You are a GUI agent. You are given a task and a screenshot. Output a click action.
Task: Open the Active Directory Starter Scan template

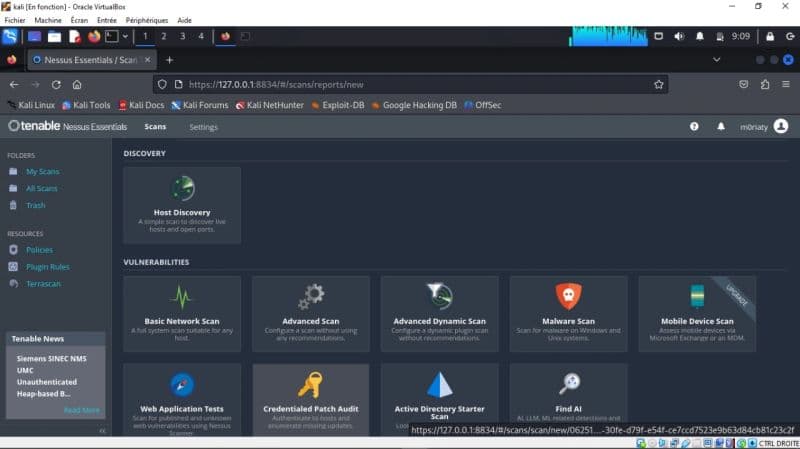(439, 400)
